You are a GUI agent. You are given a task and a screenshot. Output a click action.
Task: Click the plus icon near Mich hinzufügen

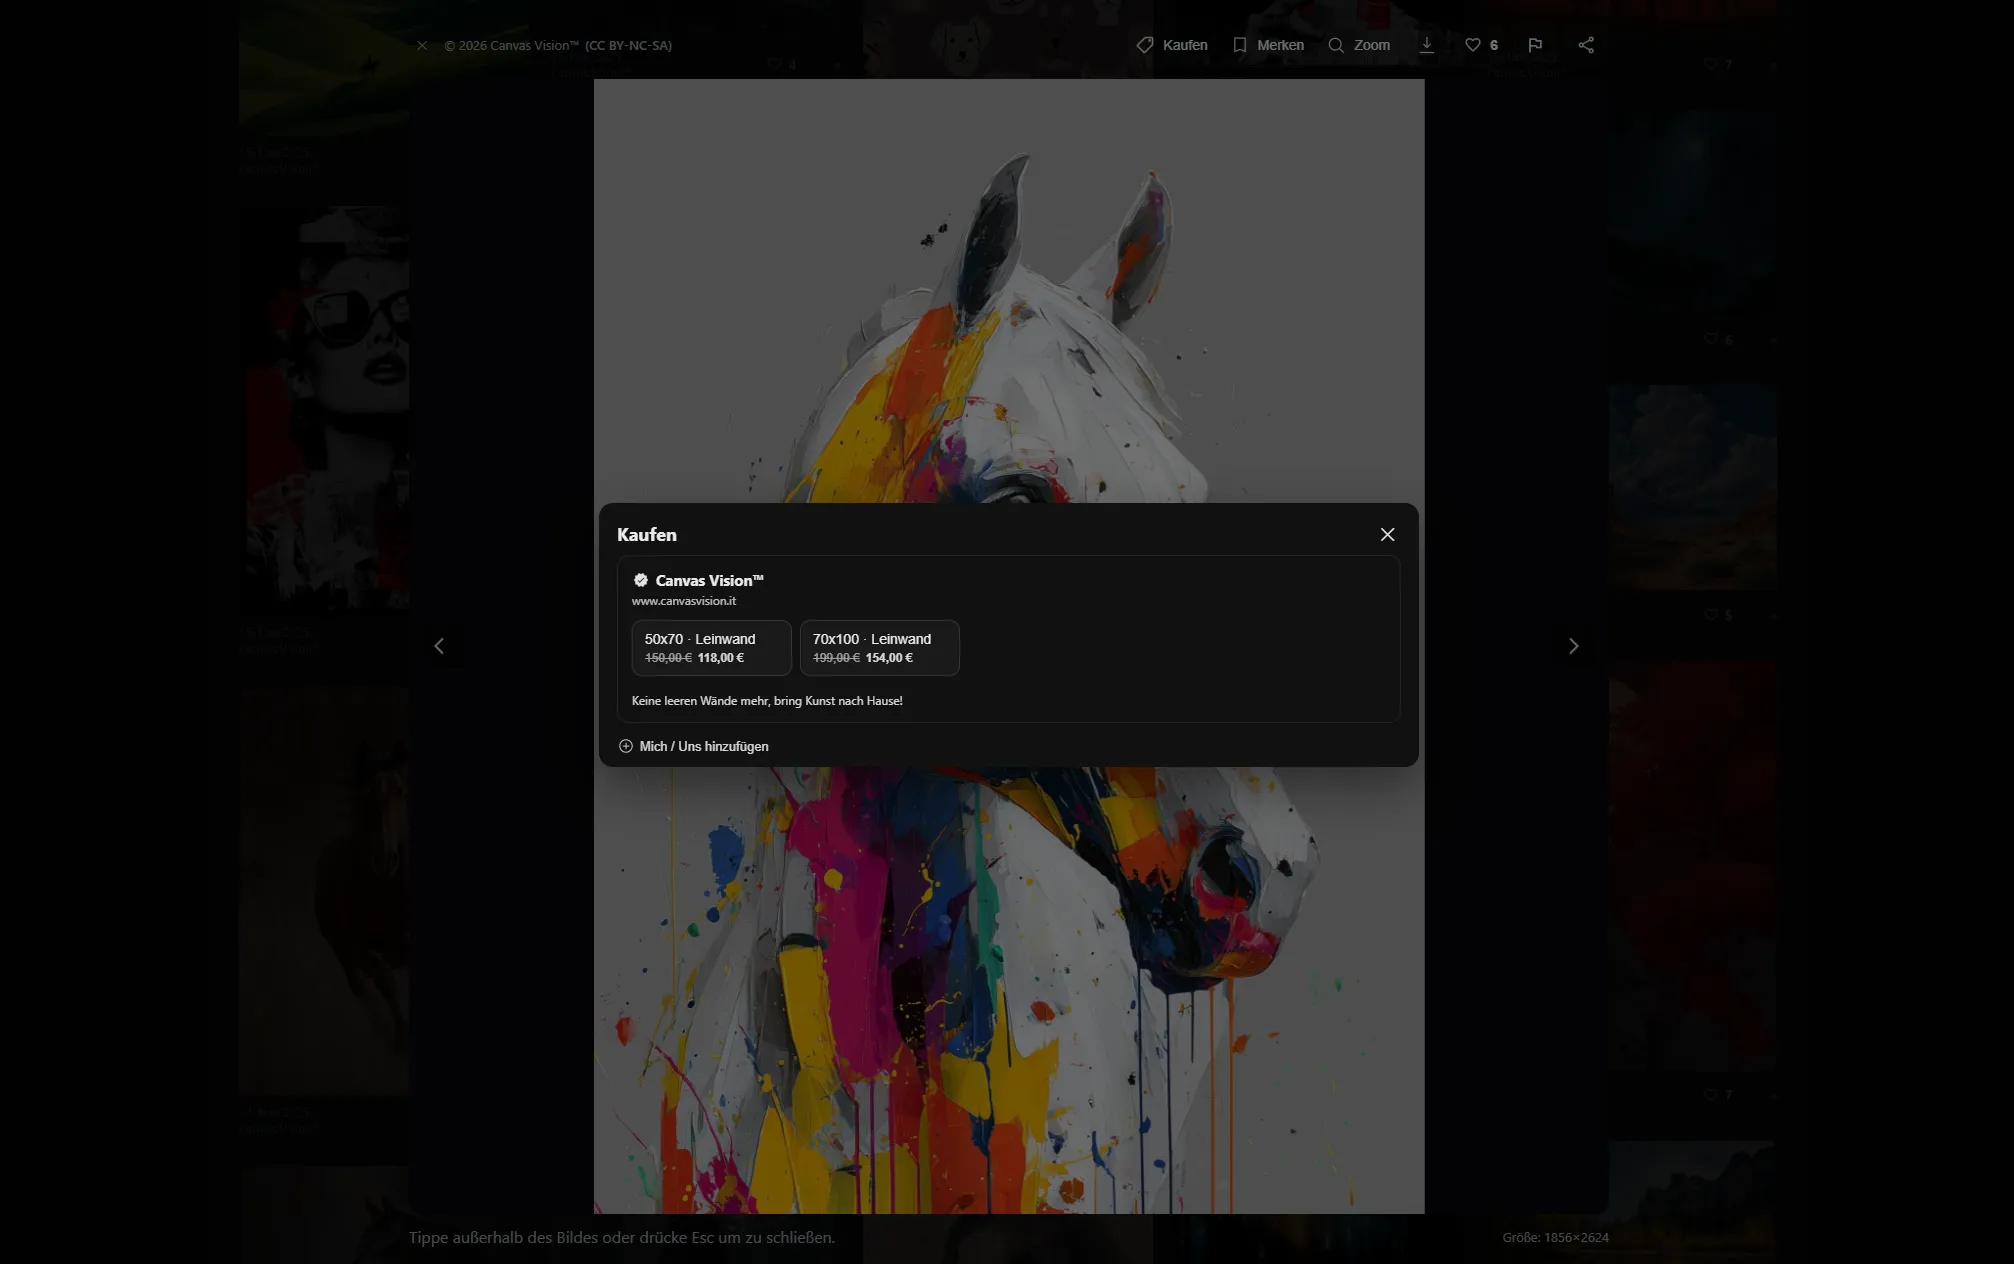click(x=626, y=746)
